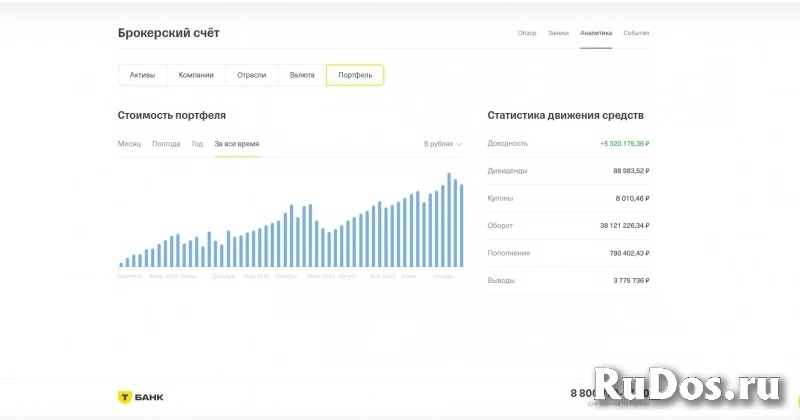800x420 pixels.
Task: Choose the Компании analytics segment
Action: 196,75
